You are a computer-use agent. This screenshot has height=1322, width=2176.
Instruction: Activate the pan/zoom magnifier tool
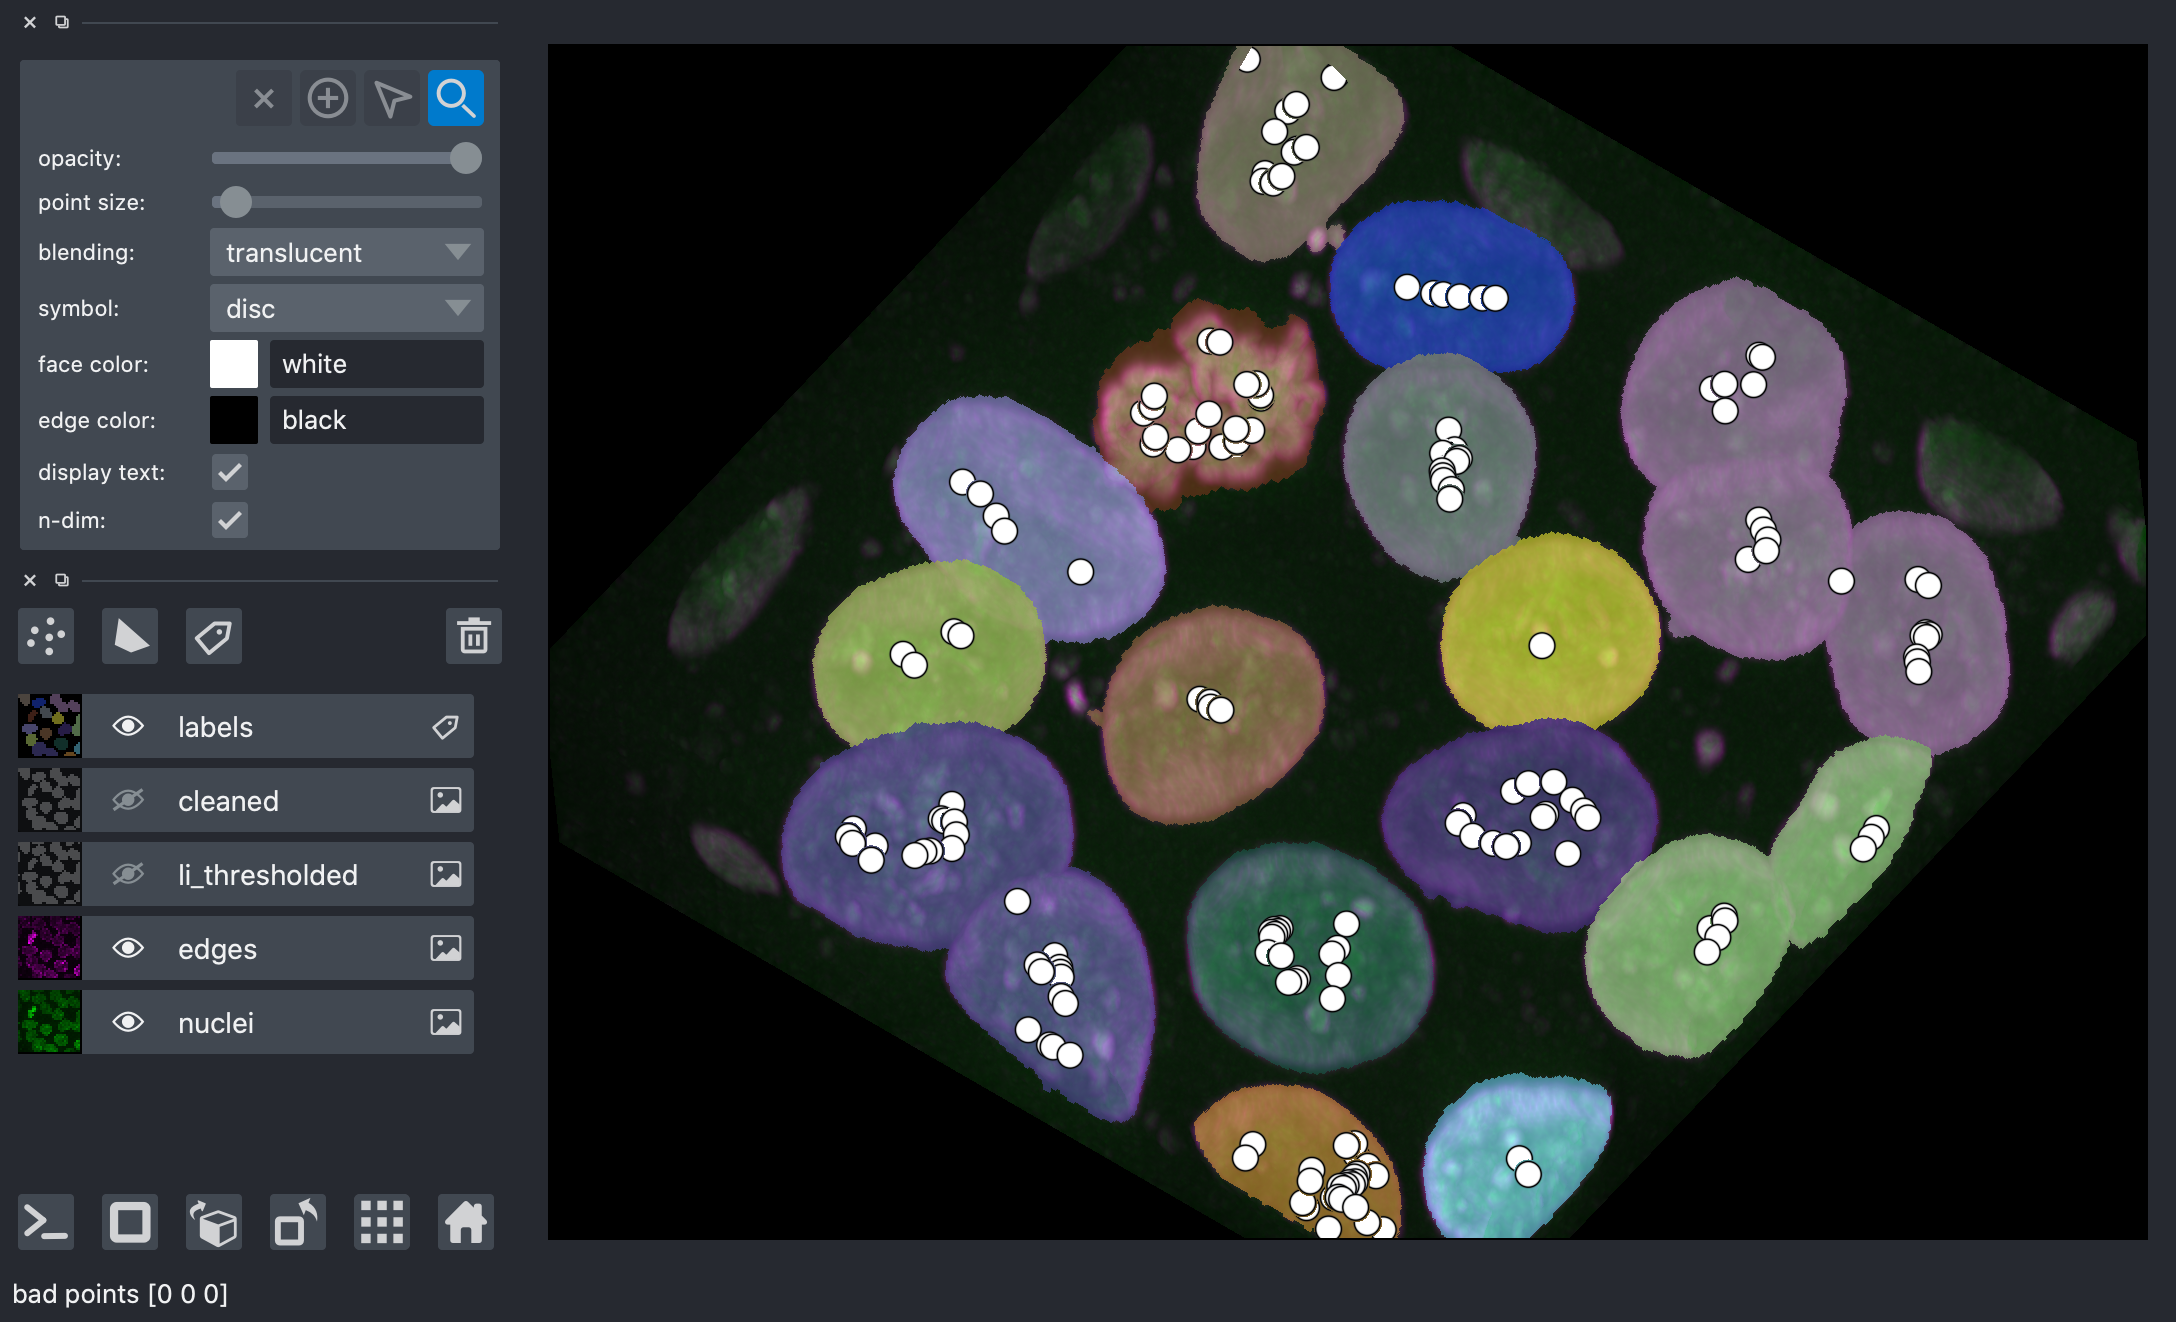point(456,98)
